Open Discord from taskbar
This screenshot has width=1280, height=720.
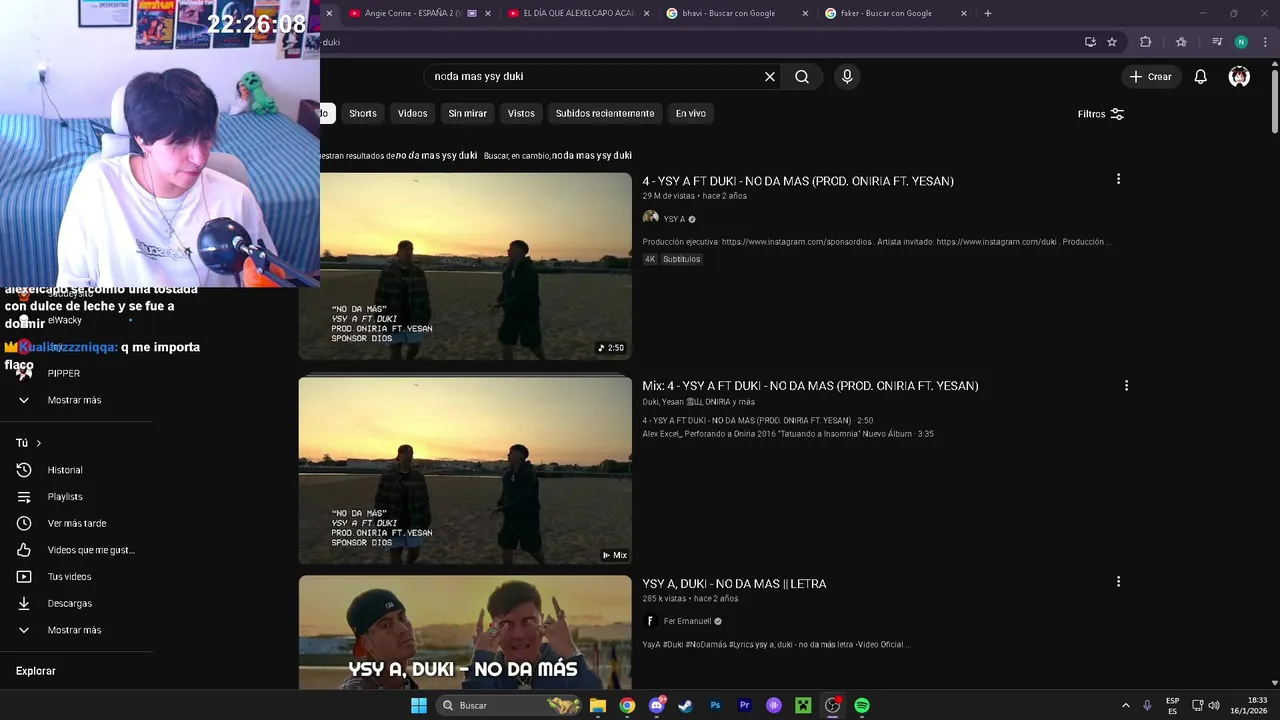click(657, 705)
